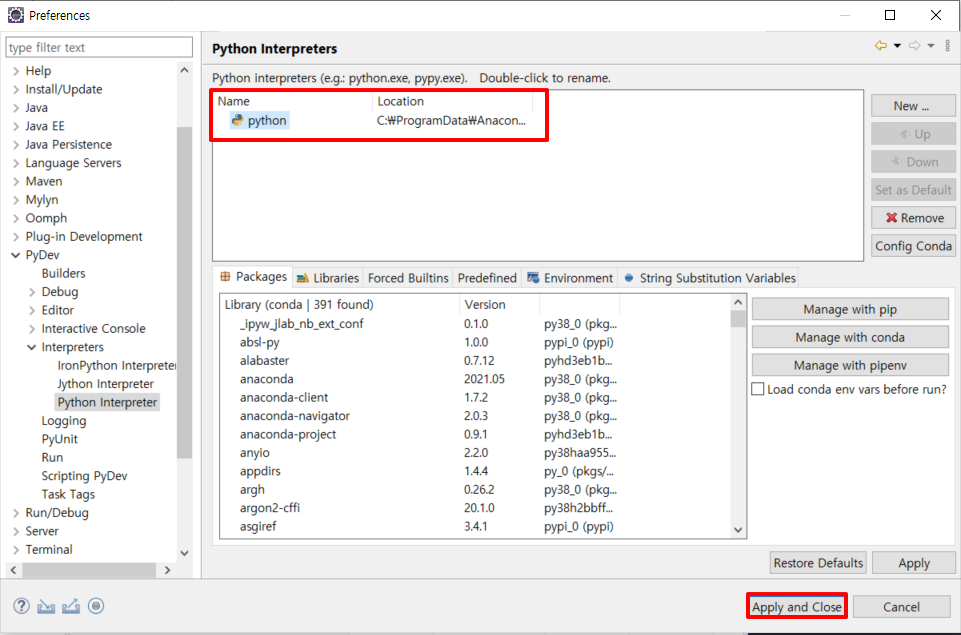Open the back history dropdown arrow
Screen dimensions: 961x635
tap(897, 46)
